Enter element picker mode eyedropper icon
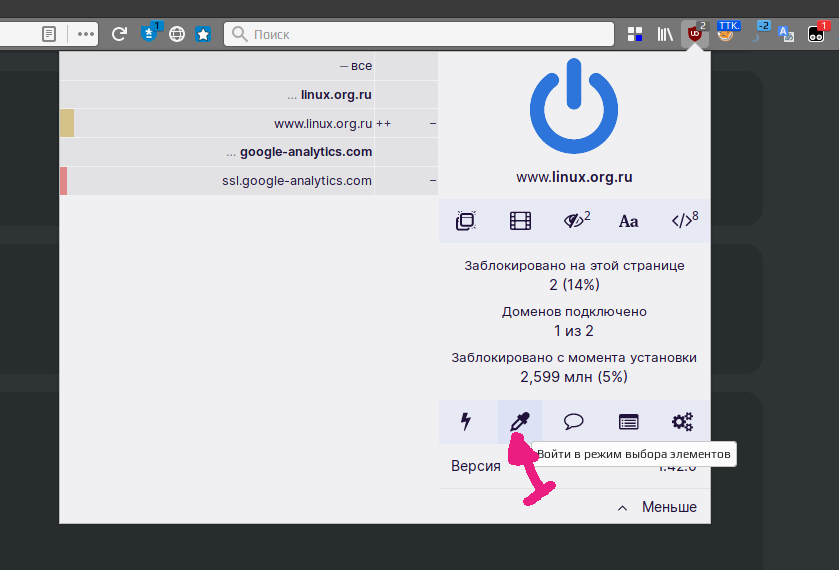The image size is (839, 570). tap(520, 422)
